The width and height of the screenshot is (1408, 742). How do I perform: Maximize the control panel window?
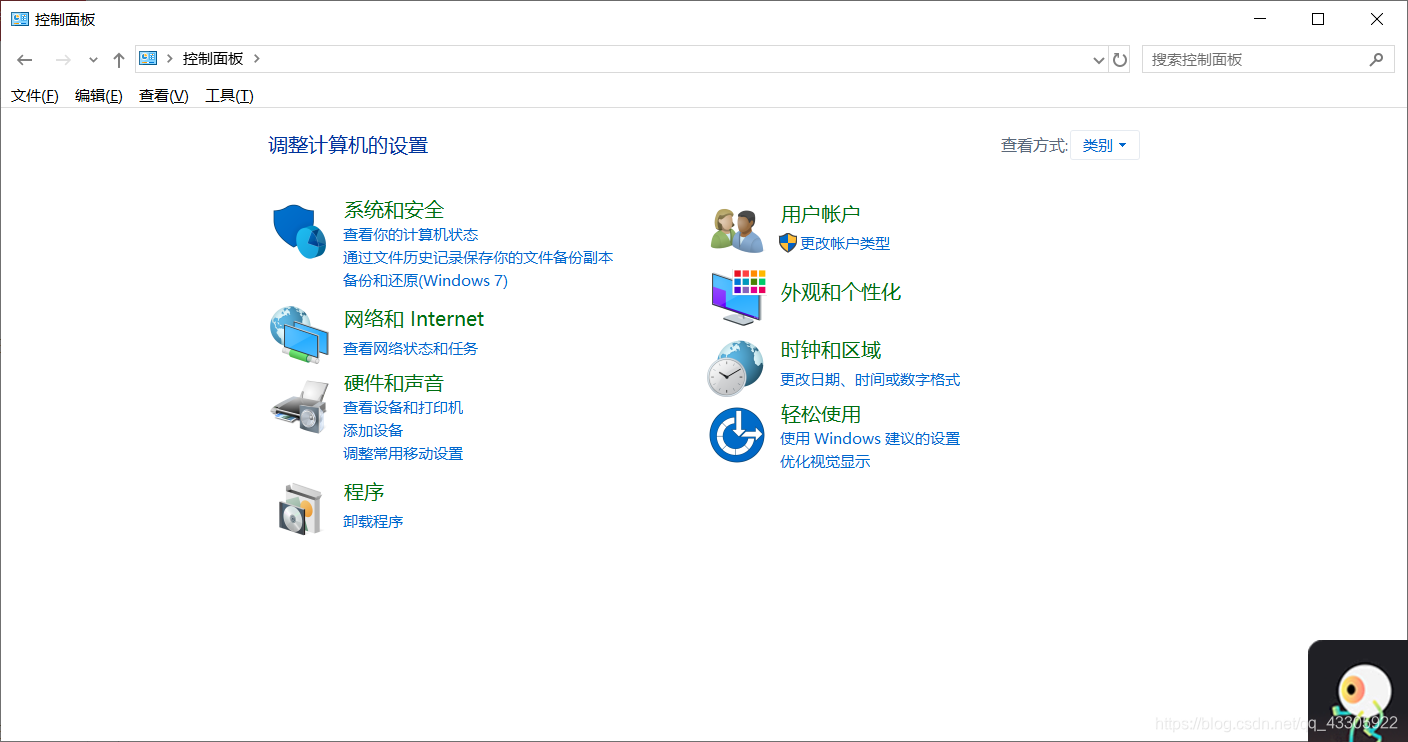tap(1318, 19)
